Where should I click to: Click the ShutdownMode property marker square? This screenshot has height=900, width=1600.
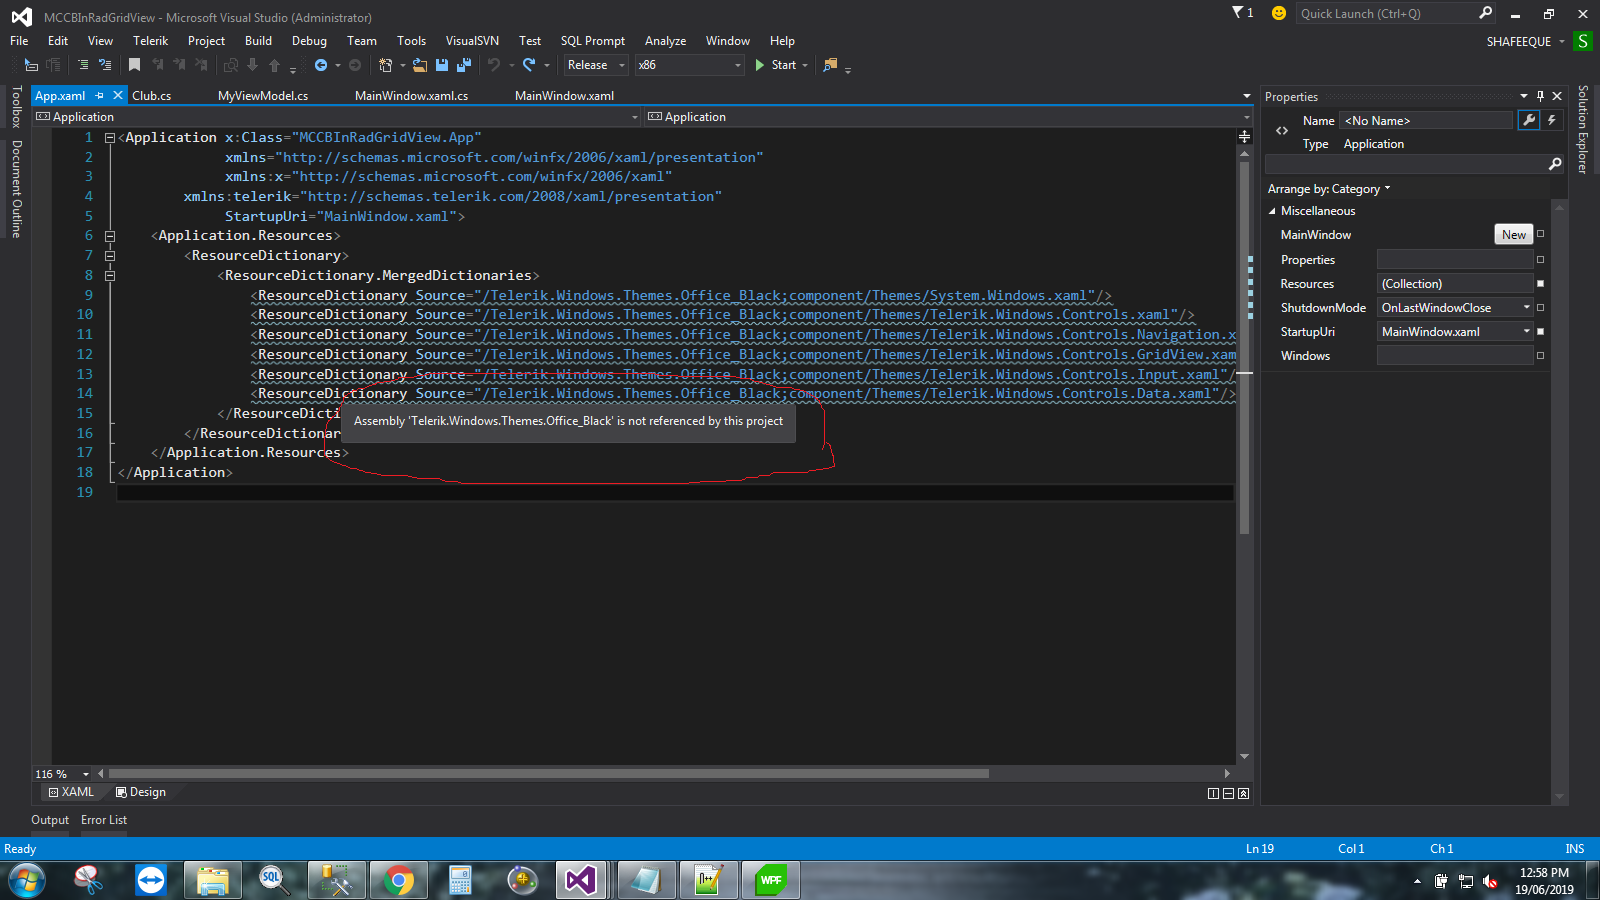tap(1540, 308)
